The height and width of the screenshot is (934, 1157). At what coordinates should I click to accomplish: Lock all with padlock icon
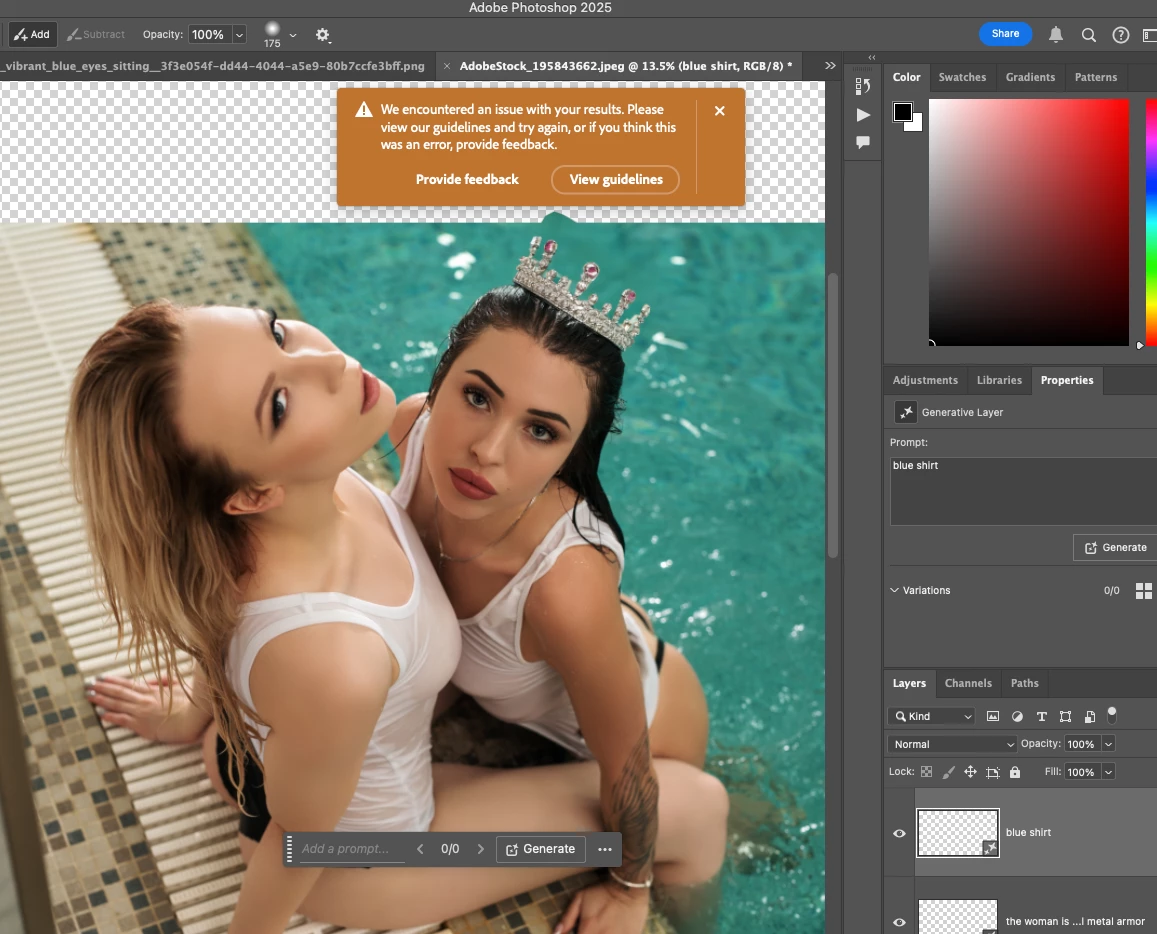coord(1015,772)
